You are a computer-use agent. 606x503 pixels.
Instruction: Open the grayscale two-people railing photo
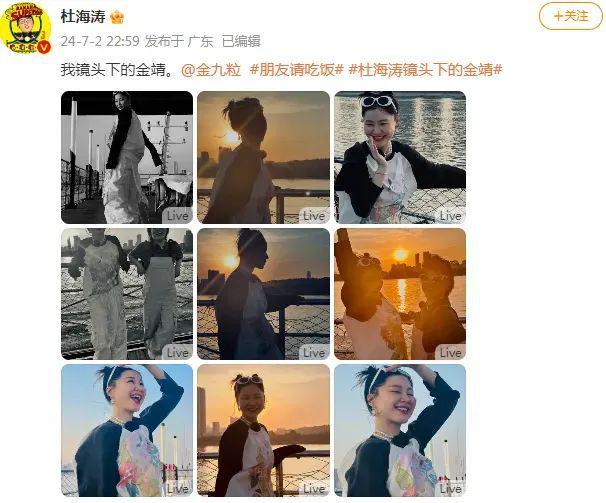(x=127, y=294)
